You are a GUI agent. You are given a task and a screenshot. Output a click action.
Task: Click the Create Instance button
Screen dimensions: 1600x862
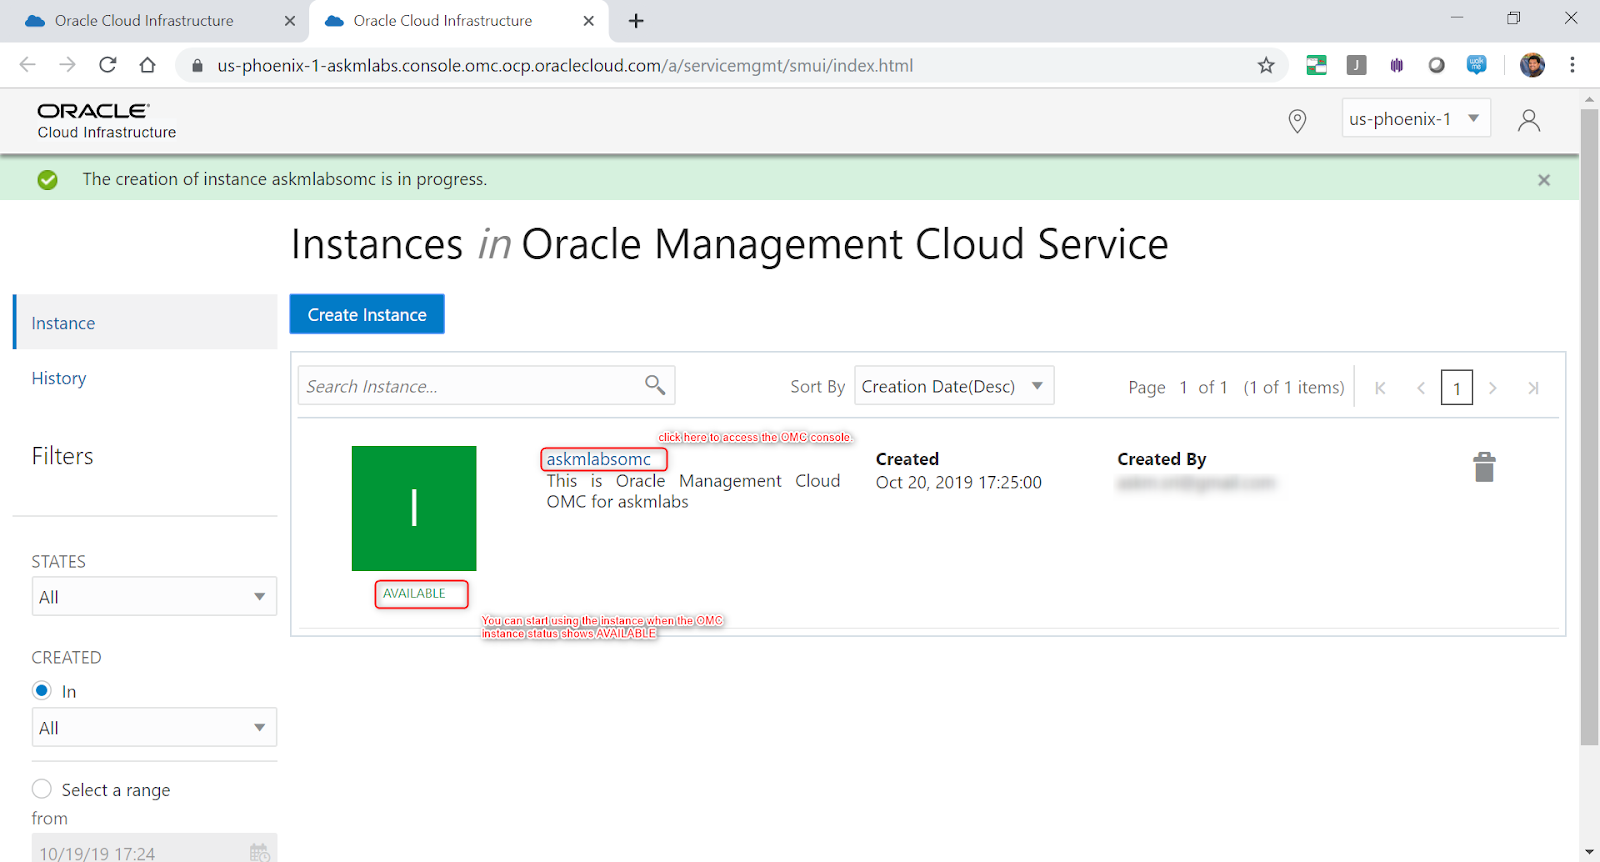[367, 314]
